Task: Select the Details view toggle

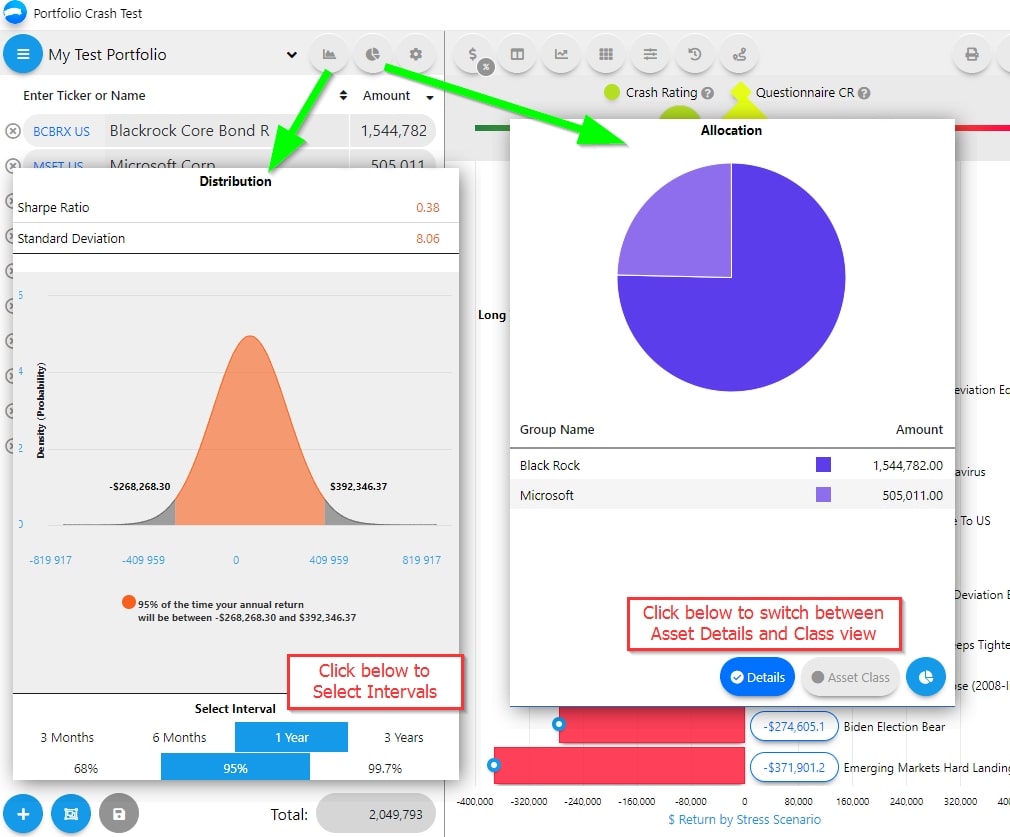Action: click(756, 677)
